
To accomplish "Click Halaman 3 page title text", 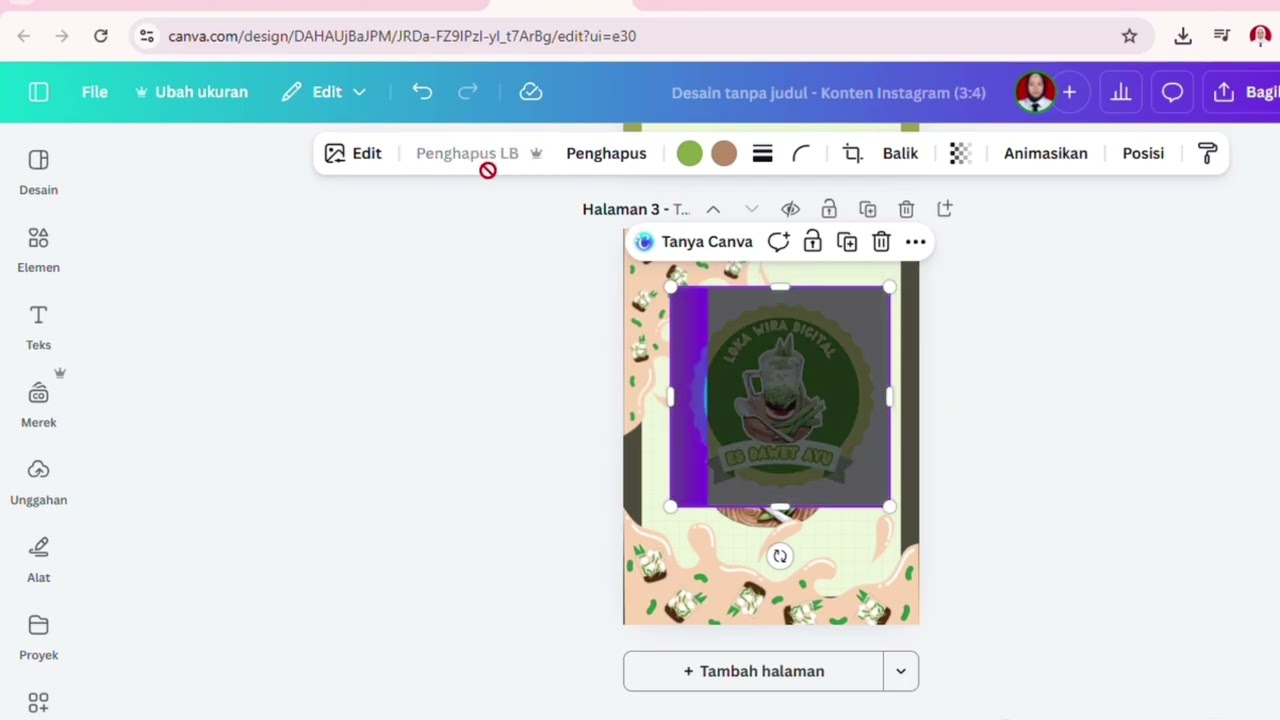I will pos(636,209).
